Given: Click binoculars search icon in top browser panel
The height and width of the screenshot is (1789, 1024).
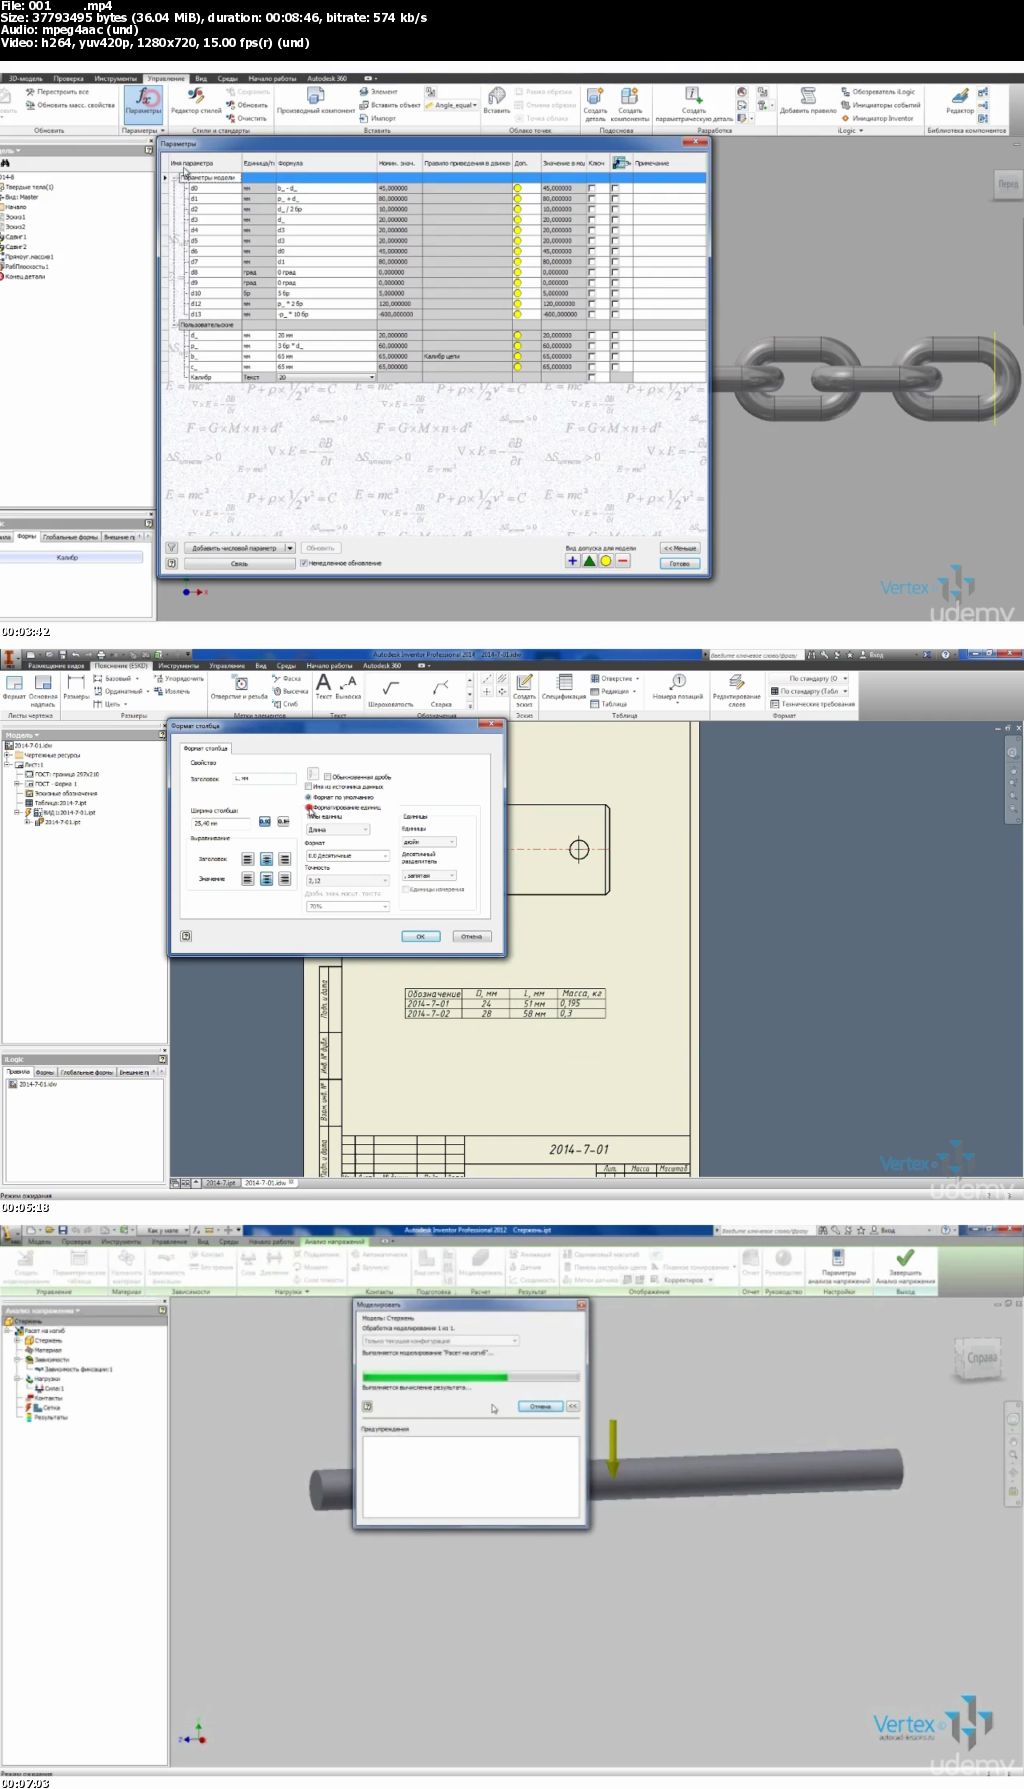Looking at the screenshot, I should click(5, 163).
